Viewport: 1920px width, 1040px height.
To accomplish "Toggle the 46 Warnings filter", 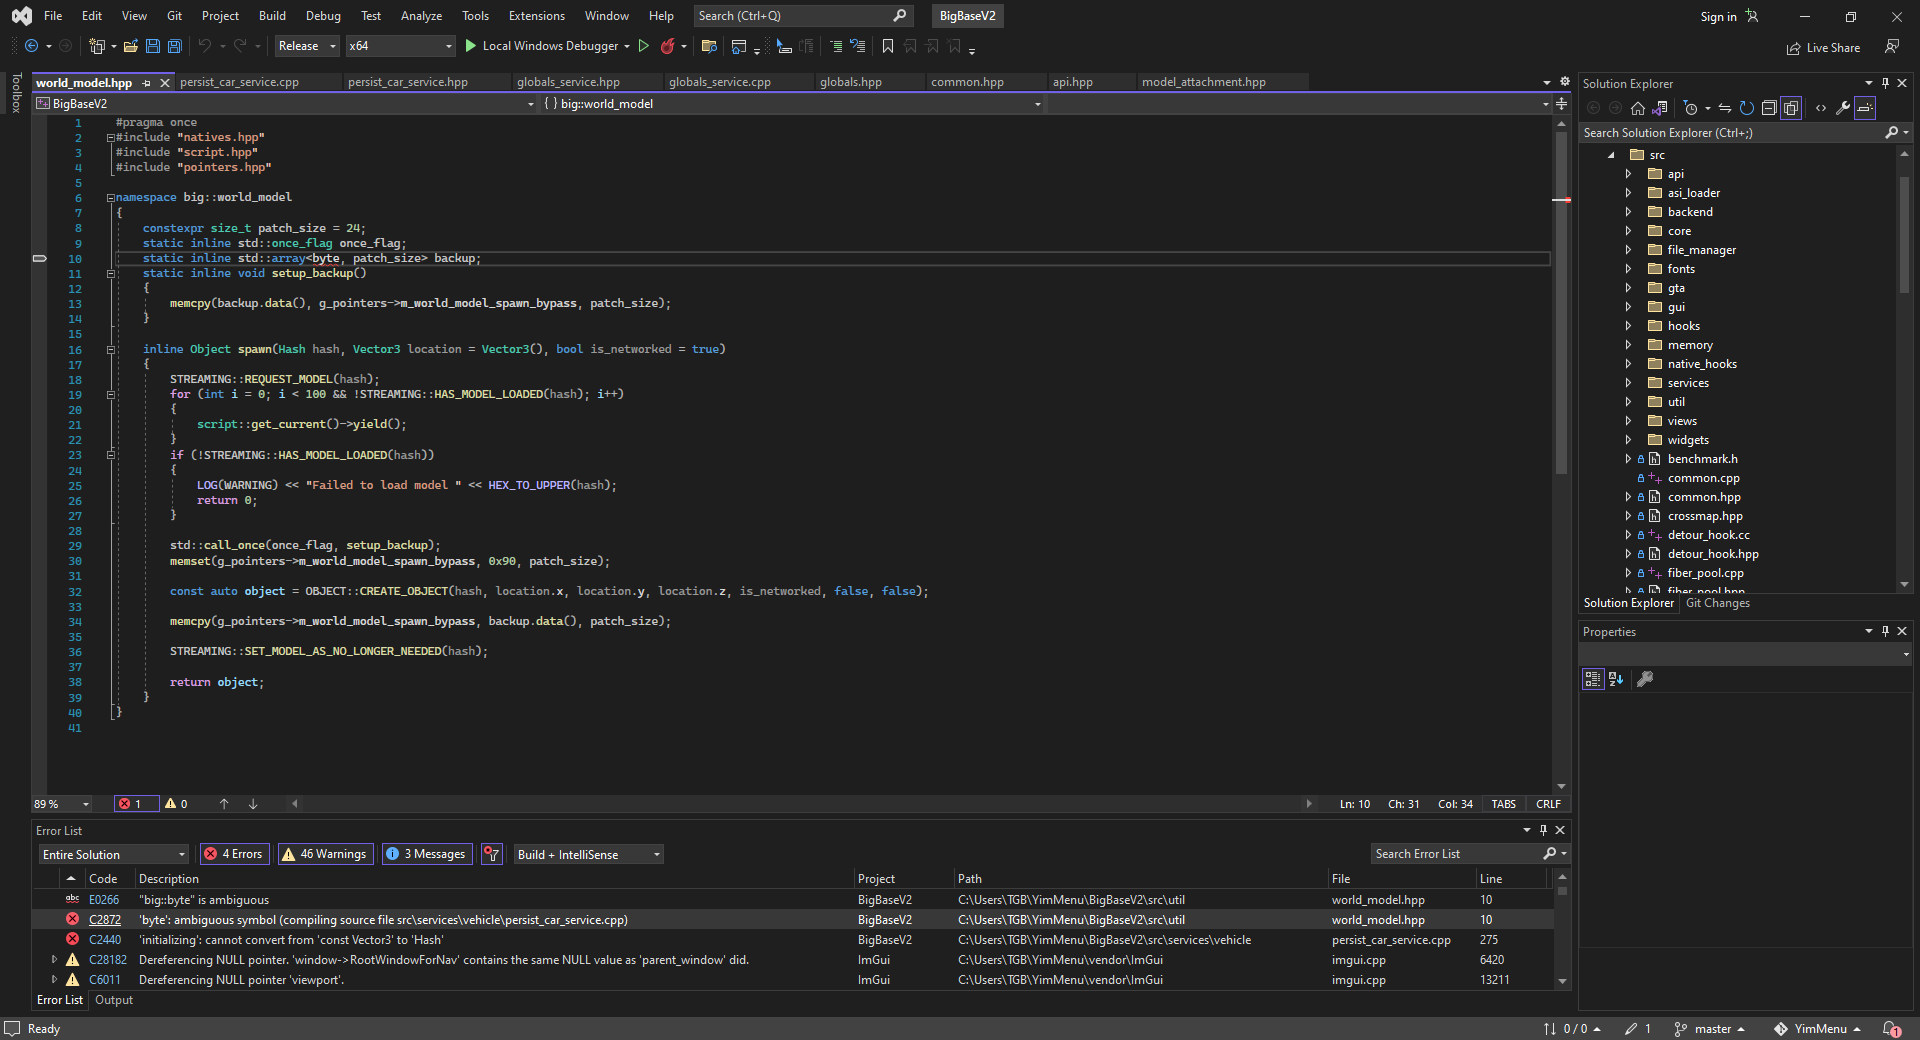I will (325, 854).
